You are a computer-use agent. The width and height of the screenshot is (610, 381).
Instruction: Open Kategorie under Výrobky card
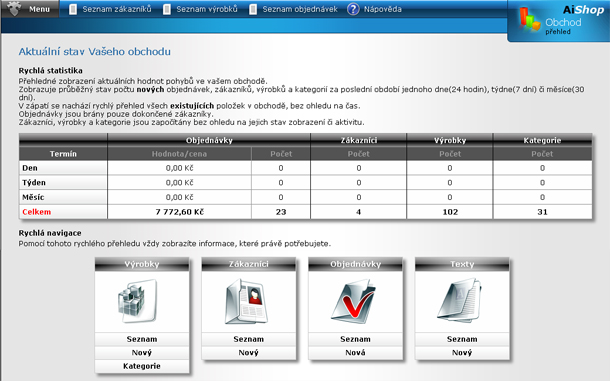[x=142, y=366]
